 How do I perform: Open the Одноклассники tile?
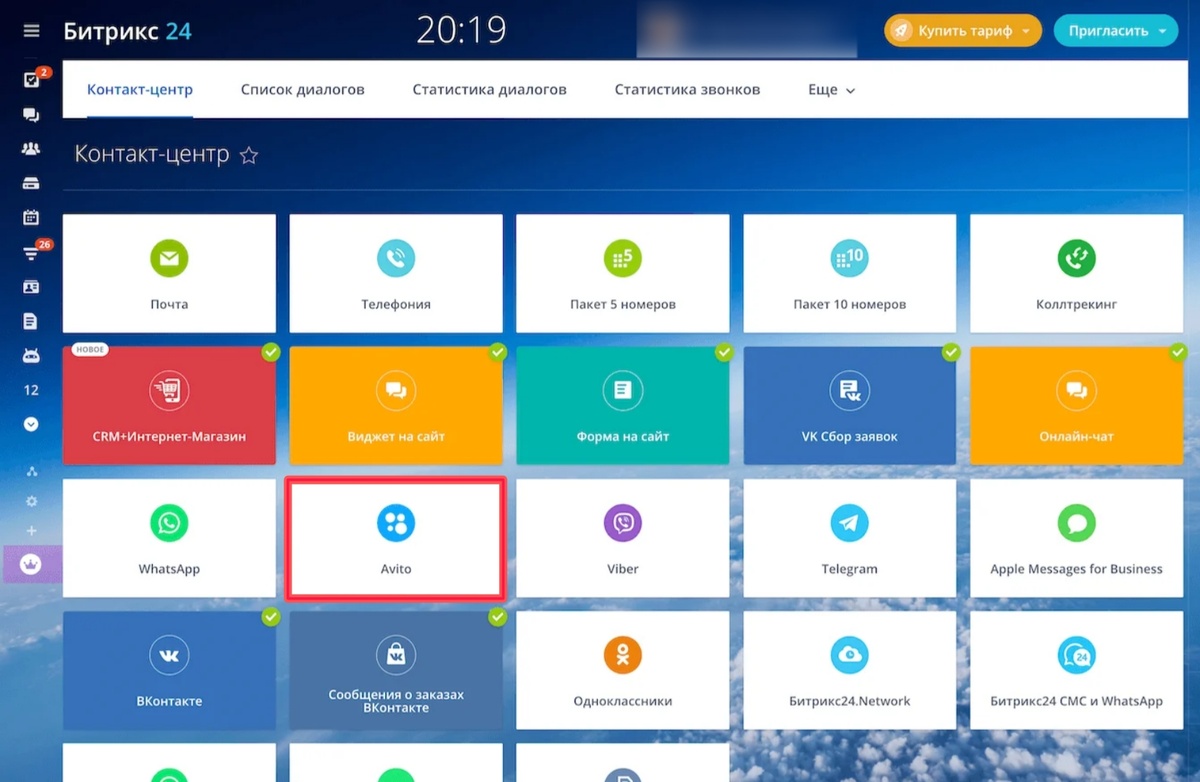coord(623,670)
